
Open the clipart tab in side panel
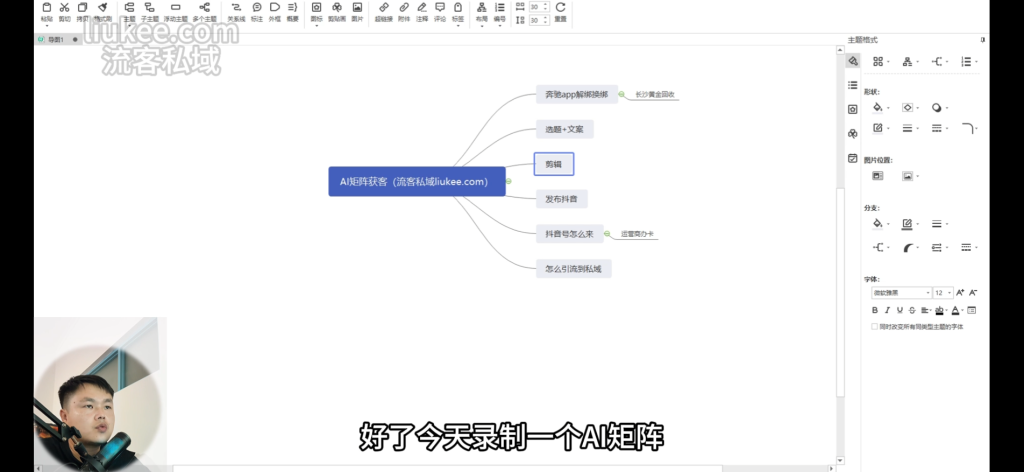[x=852, y=134]
